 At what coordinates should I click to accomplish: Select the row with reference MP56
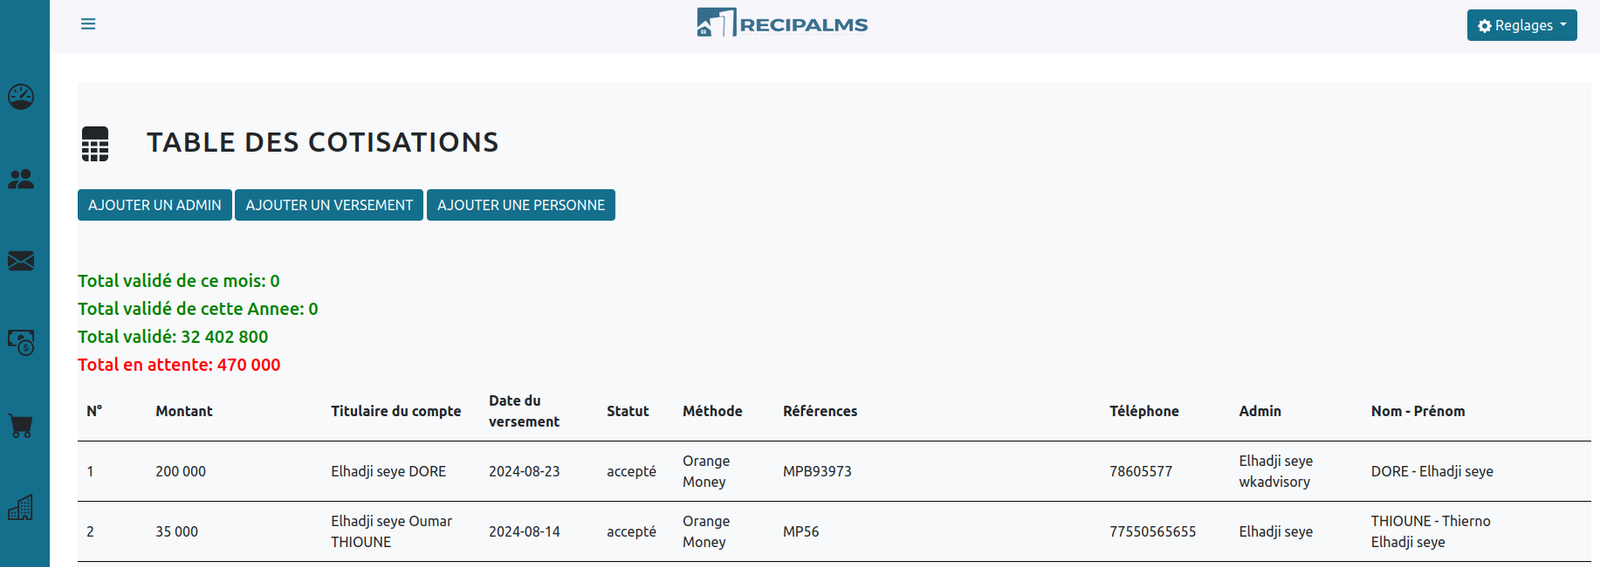pyautogui.click(x=801, y=532)
